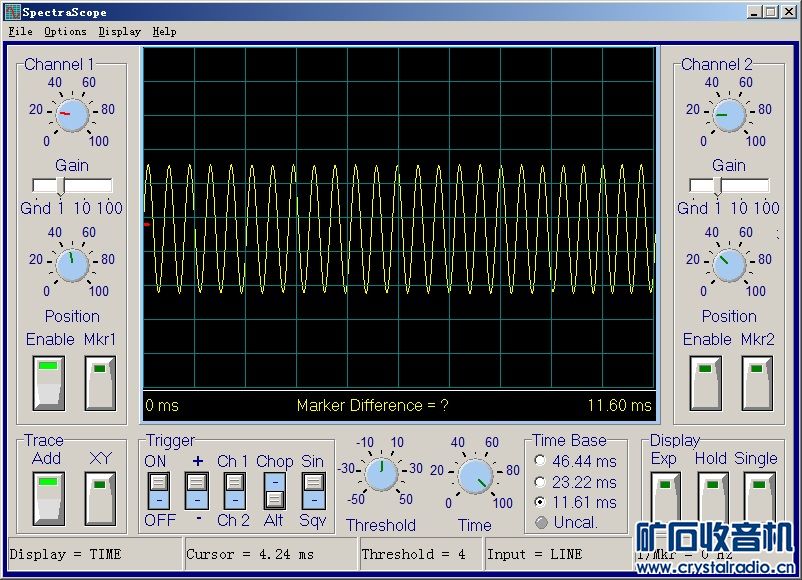Click the Channel 2 position knob
Image resolution: width=802 pixels, height=580 pixels.
[x=729, y=265]
